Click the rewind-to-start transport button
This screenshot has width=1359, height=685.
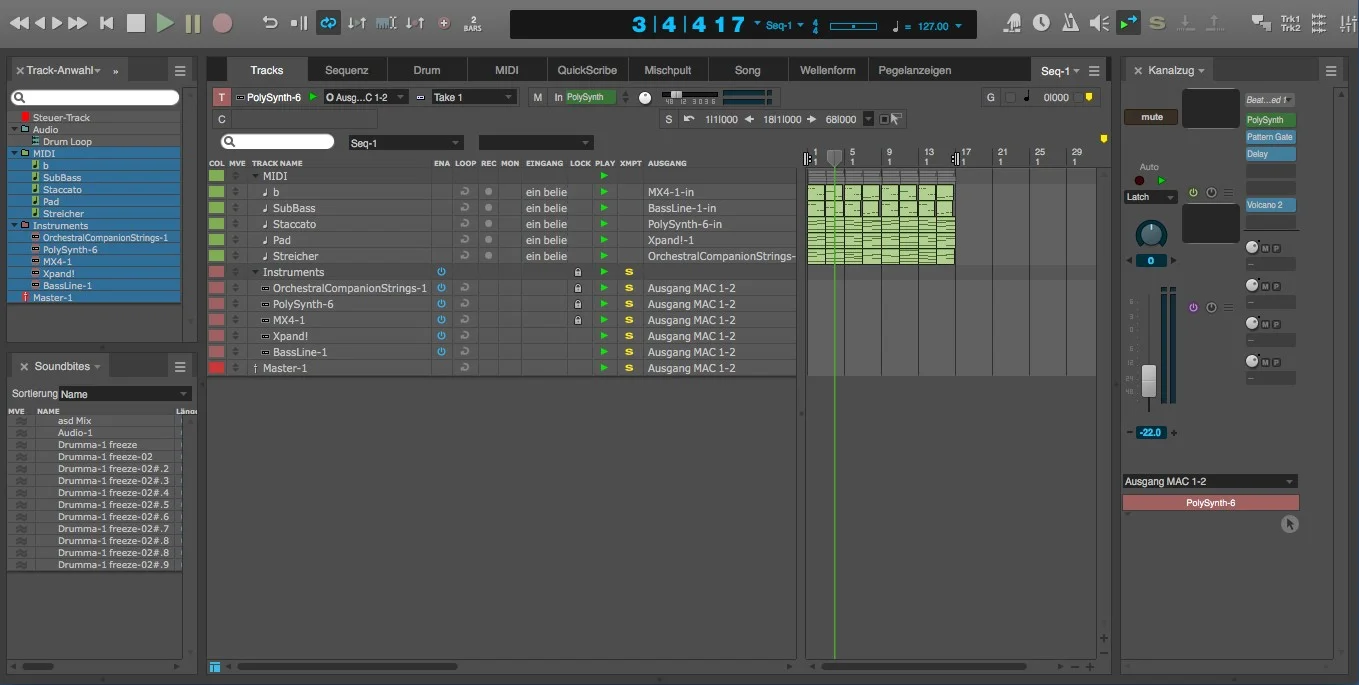click(107, 22)
